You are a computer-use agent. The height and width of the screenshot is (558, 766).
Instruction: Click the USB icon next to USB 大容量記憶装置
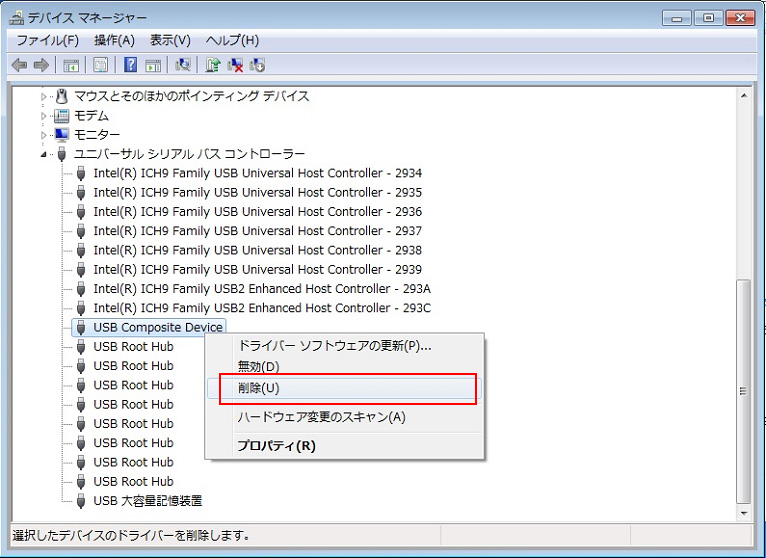pos(81,501)
